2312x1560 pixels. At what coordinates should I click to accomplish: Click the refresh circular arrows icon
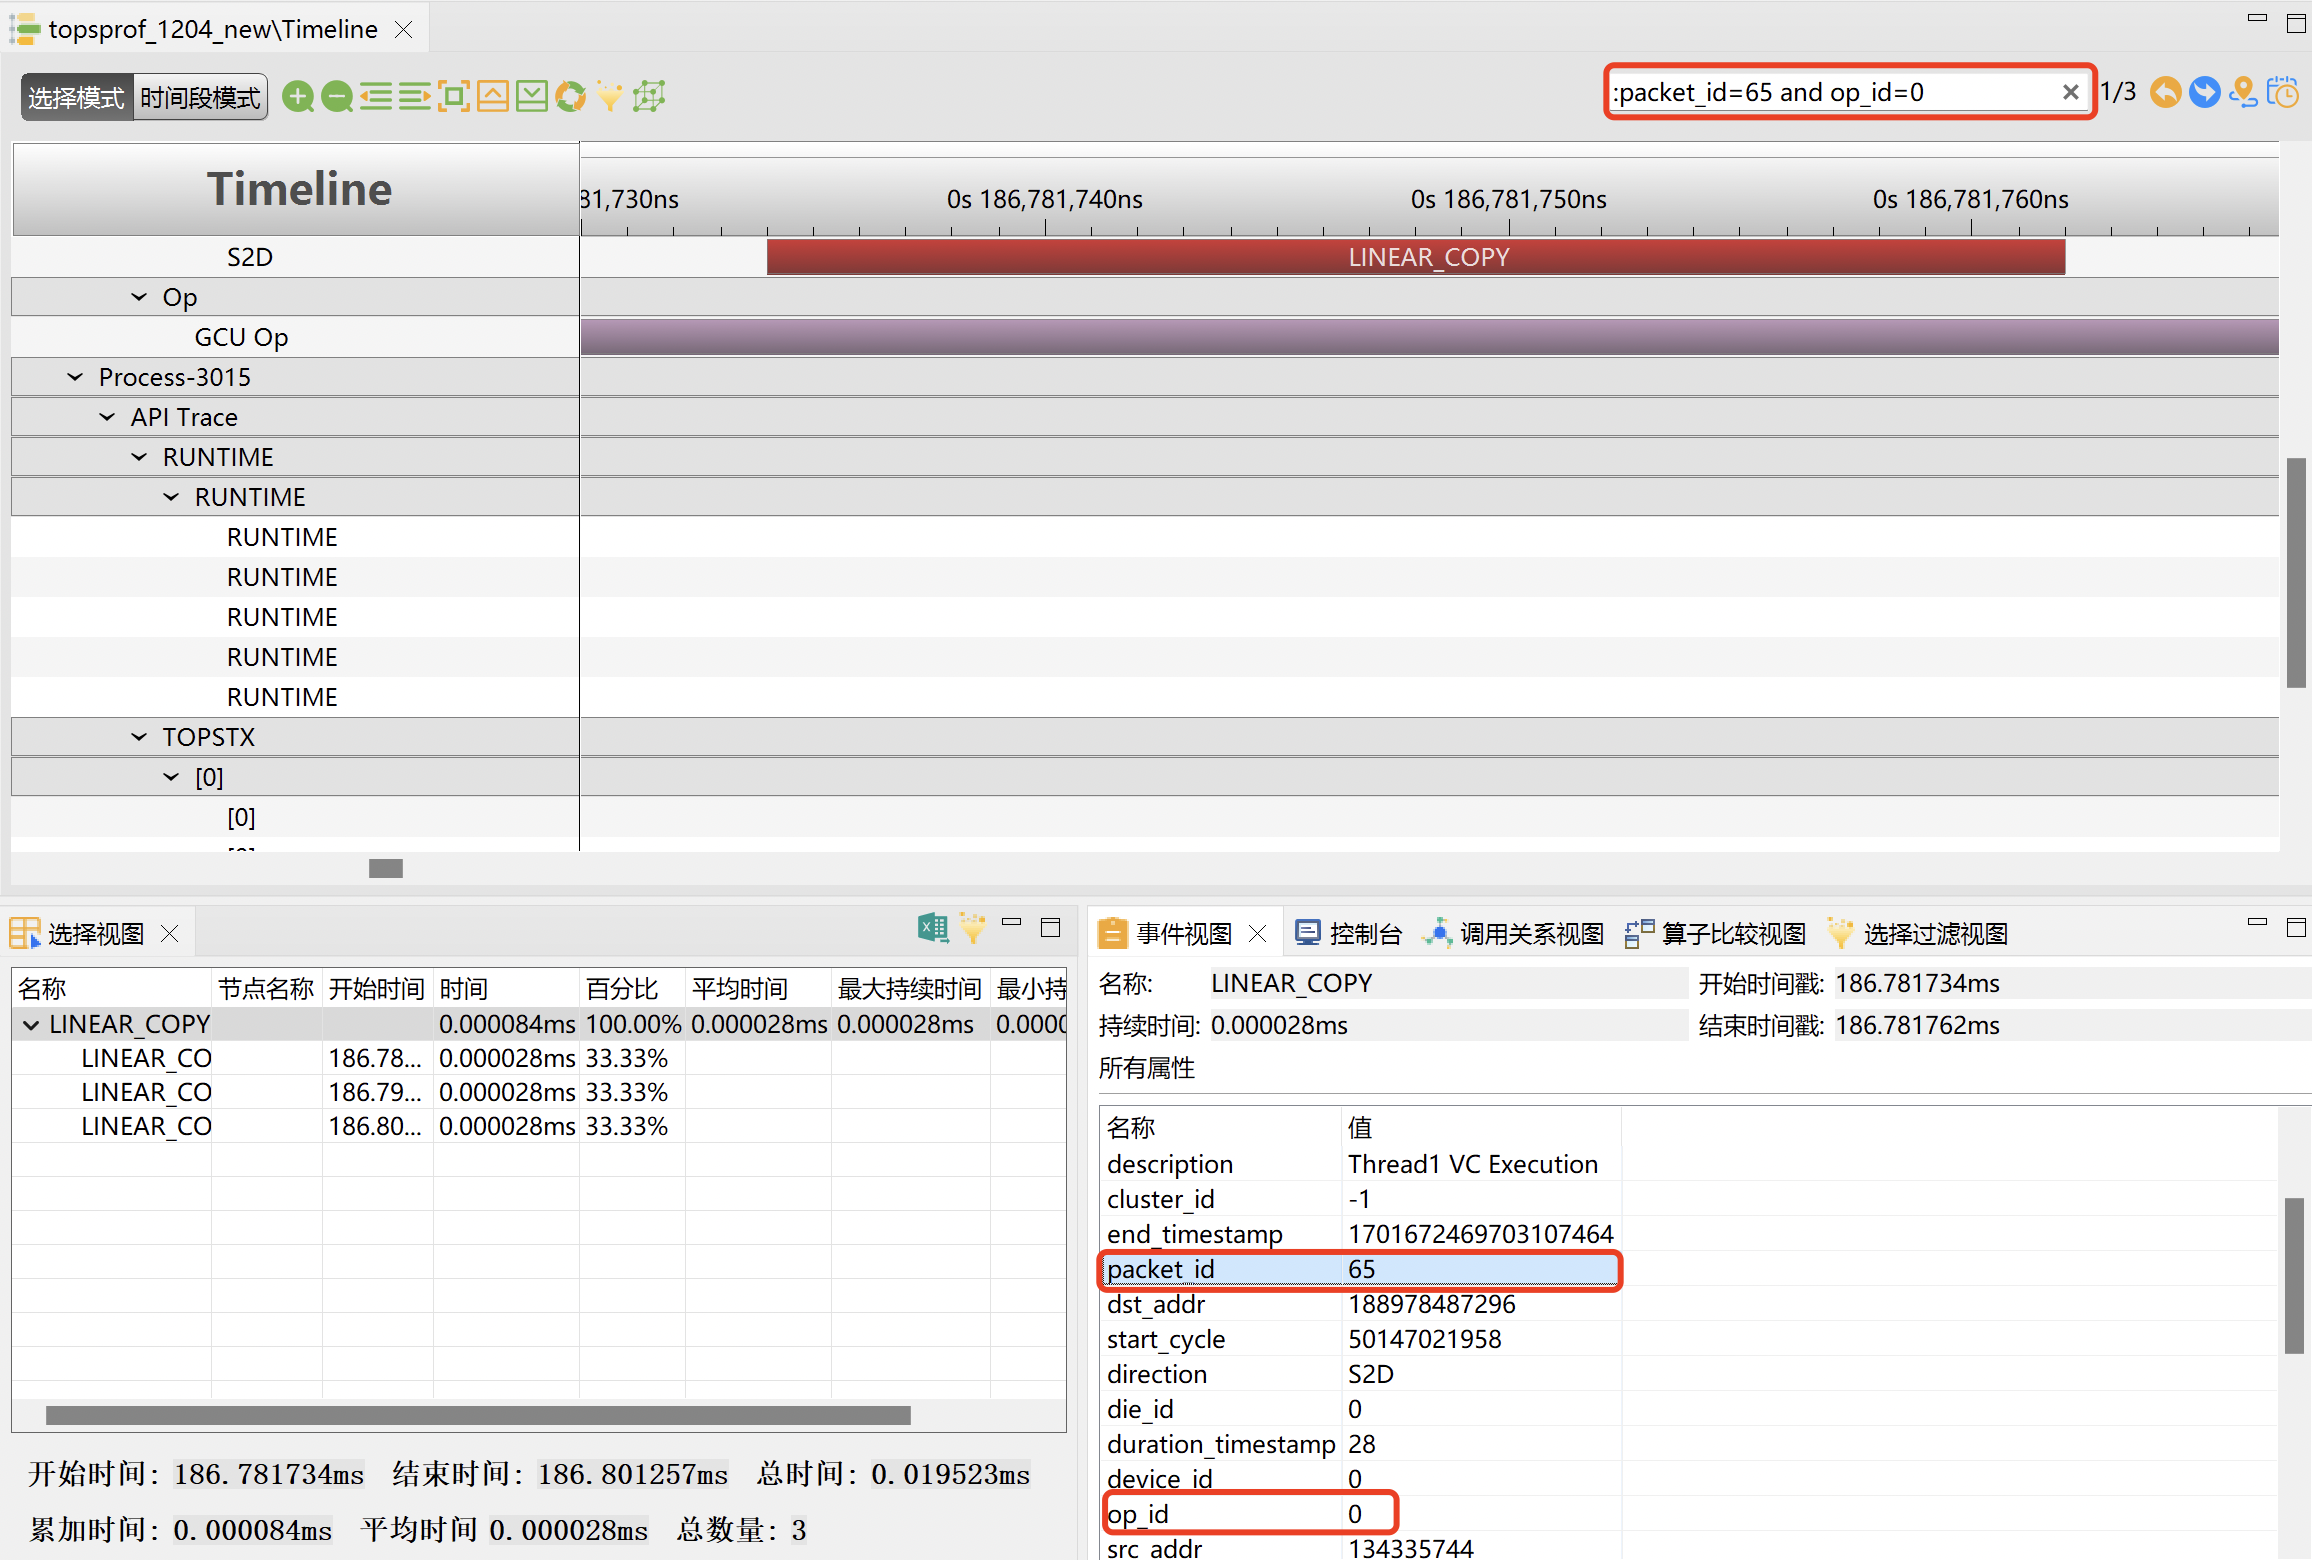pyautogui.click(x=571, y=97)
